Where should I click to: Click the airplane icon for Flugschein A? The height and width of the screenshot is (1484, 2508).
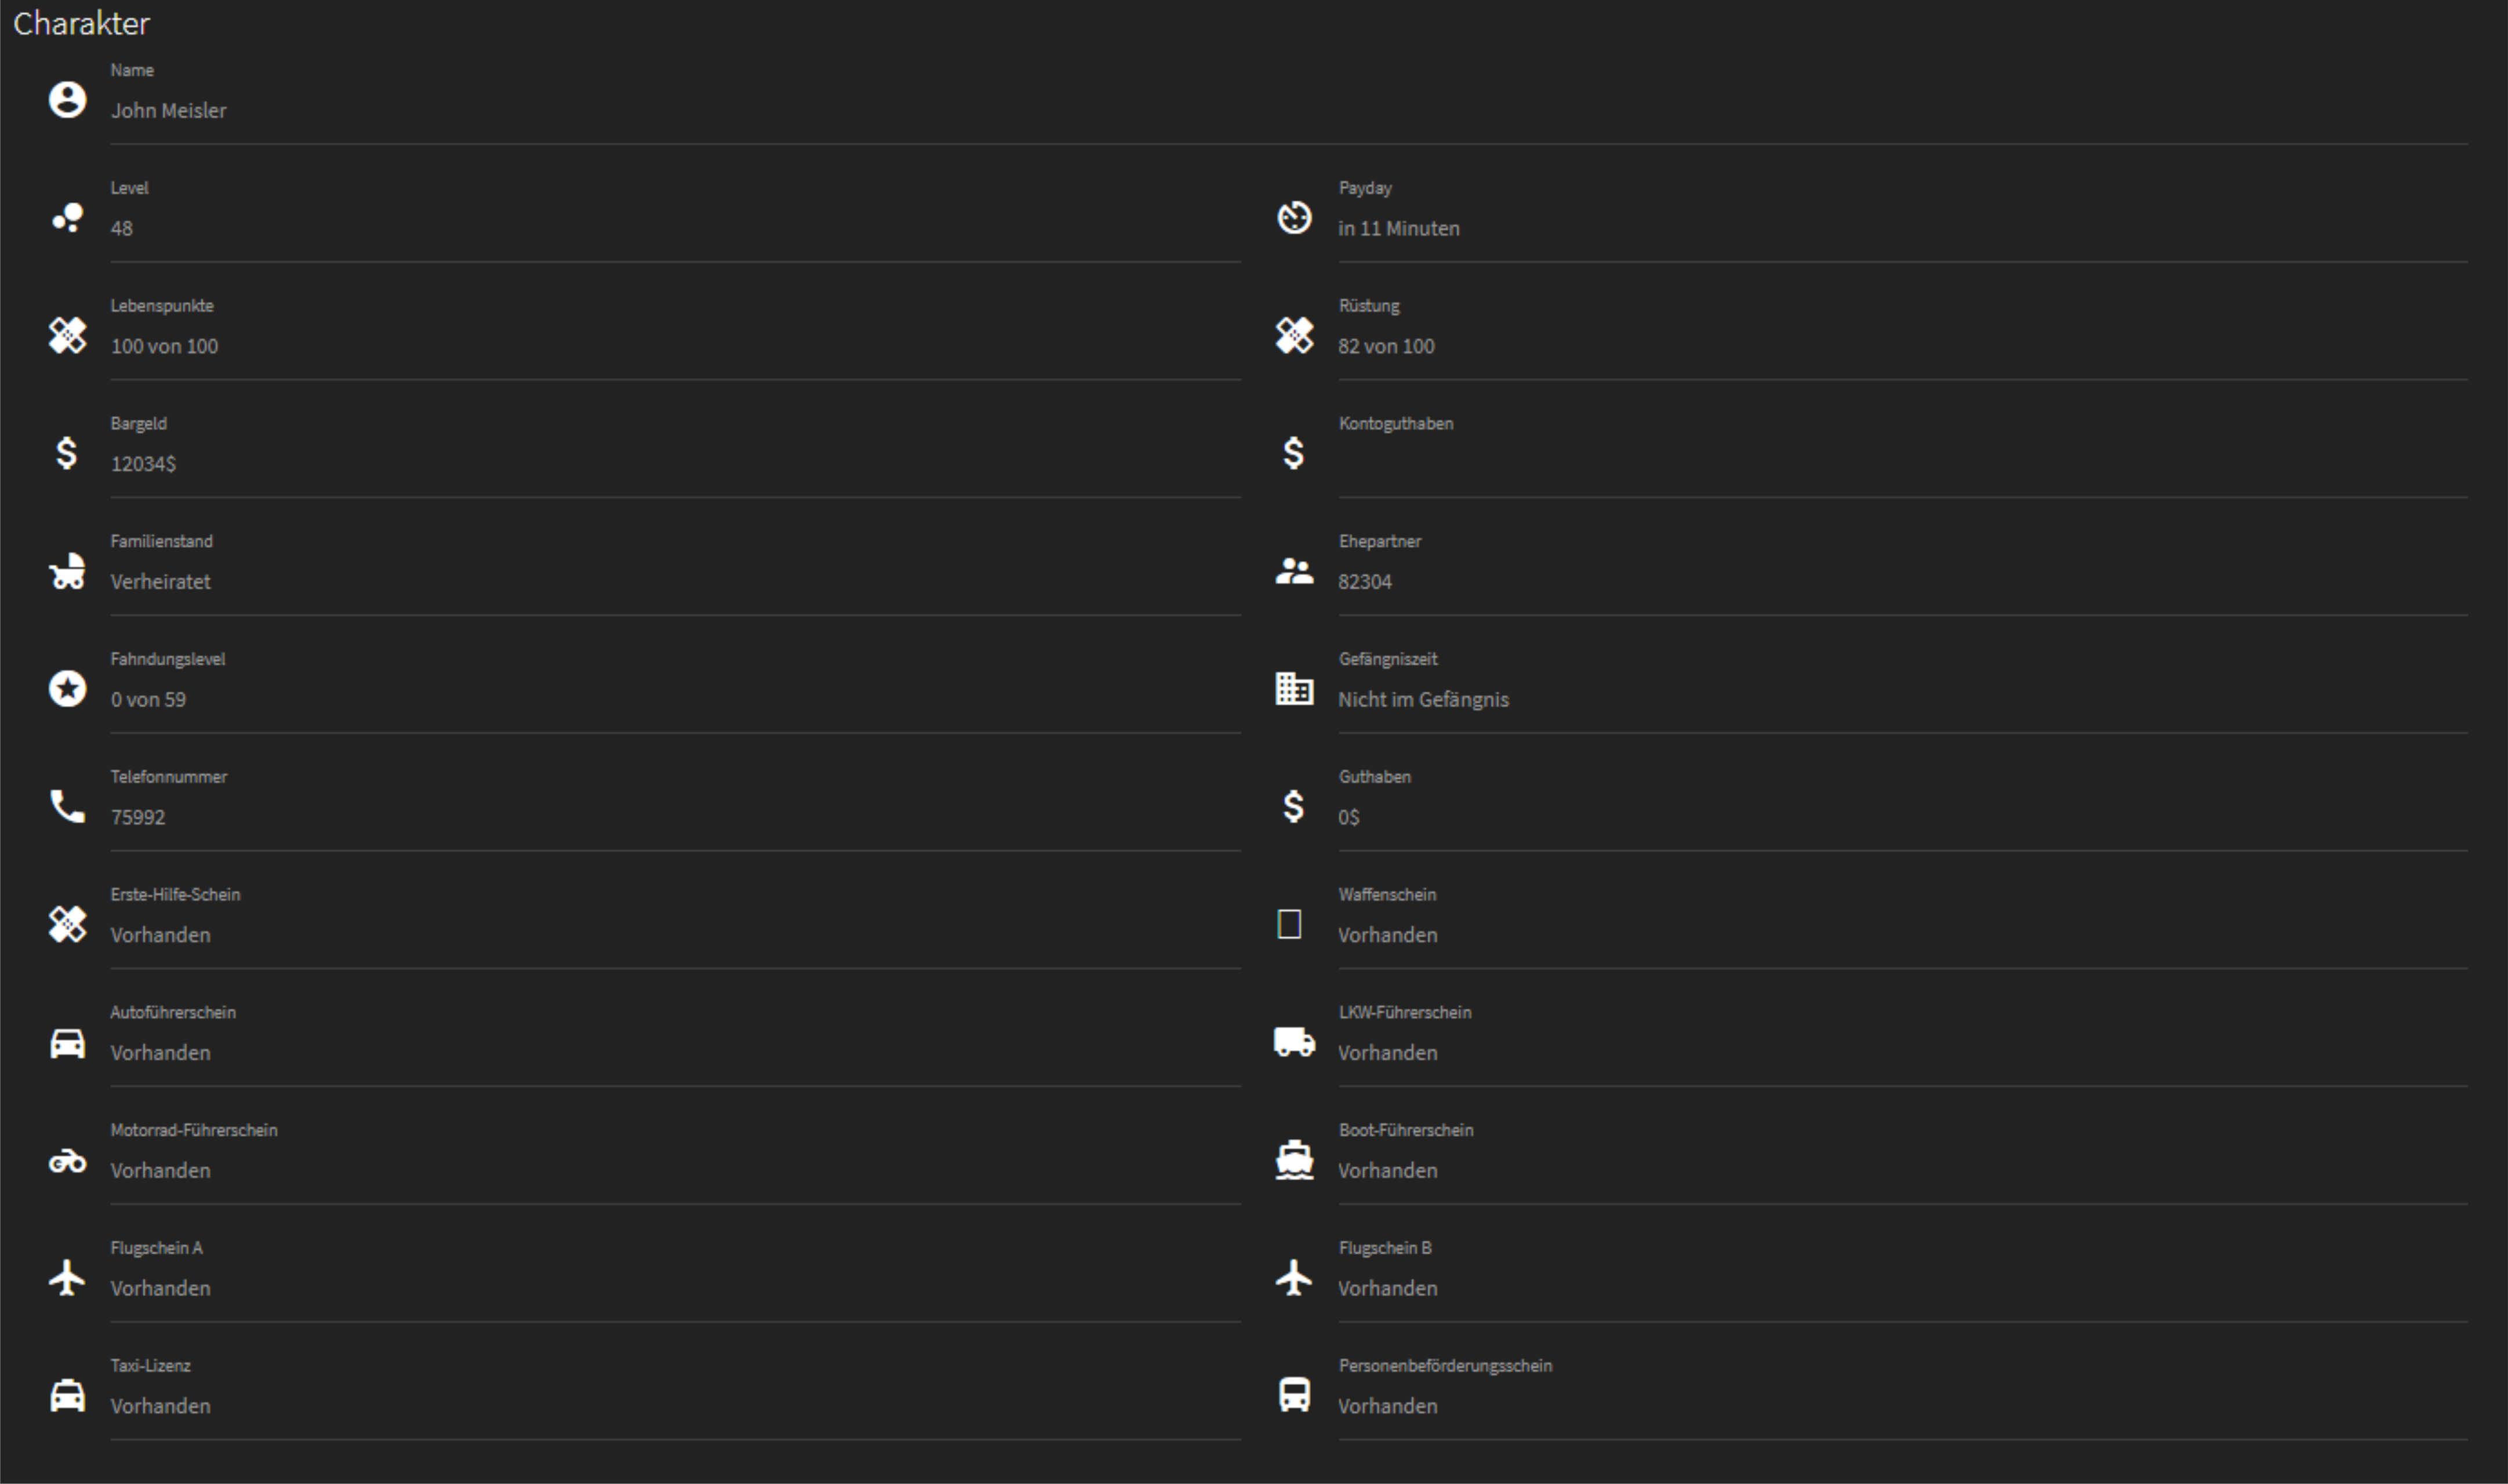click(67, 1278)
